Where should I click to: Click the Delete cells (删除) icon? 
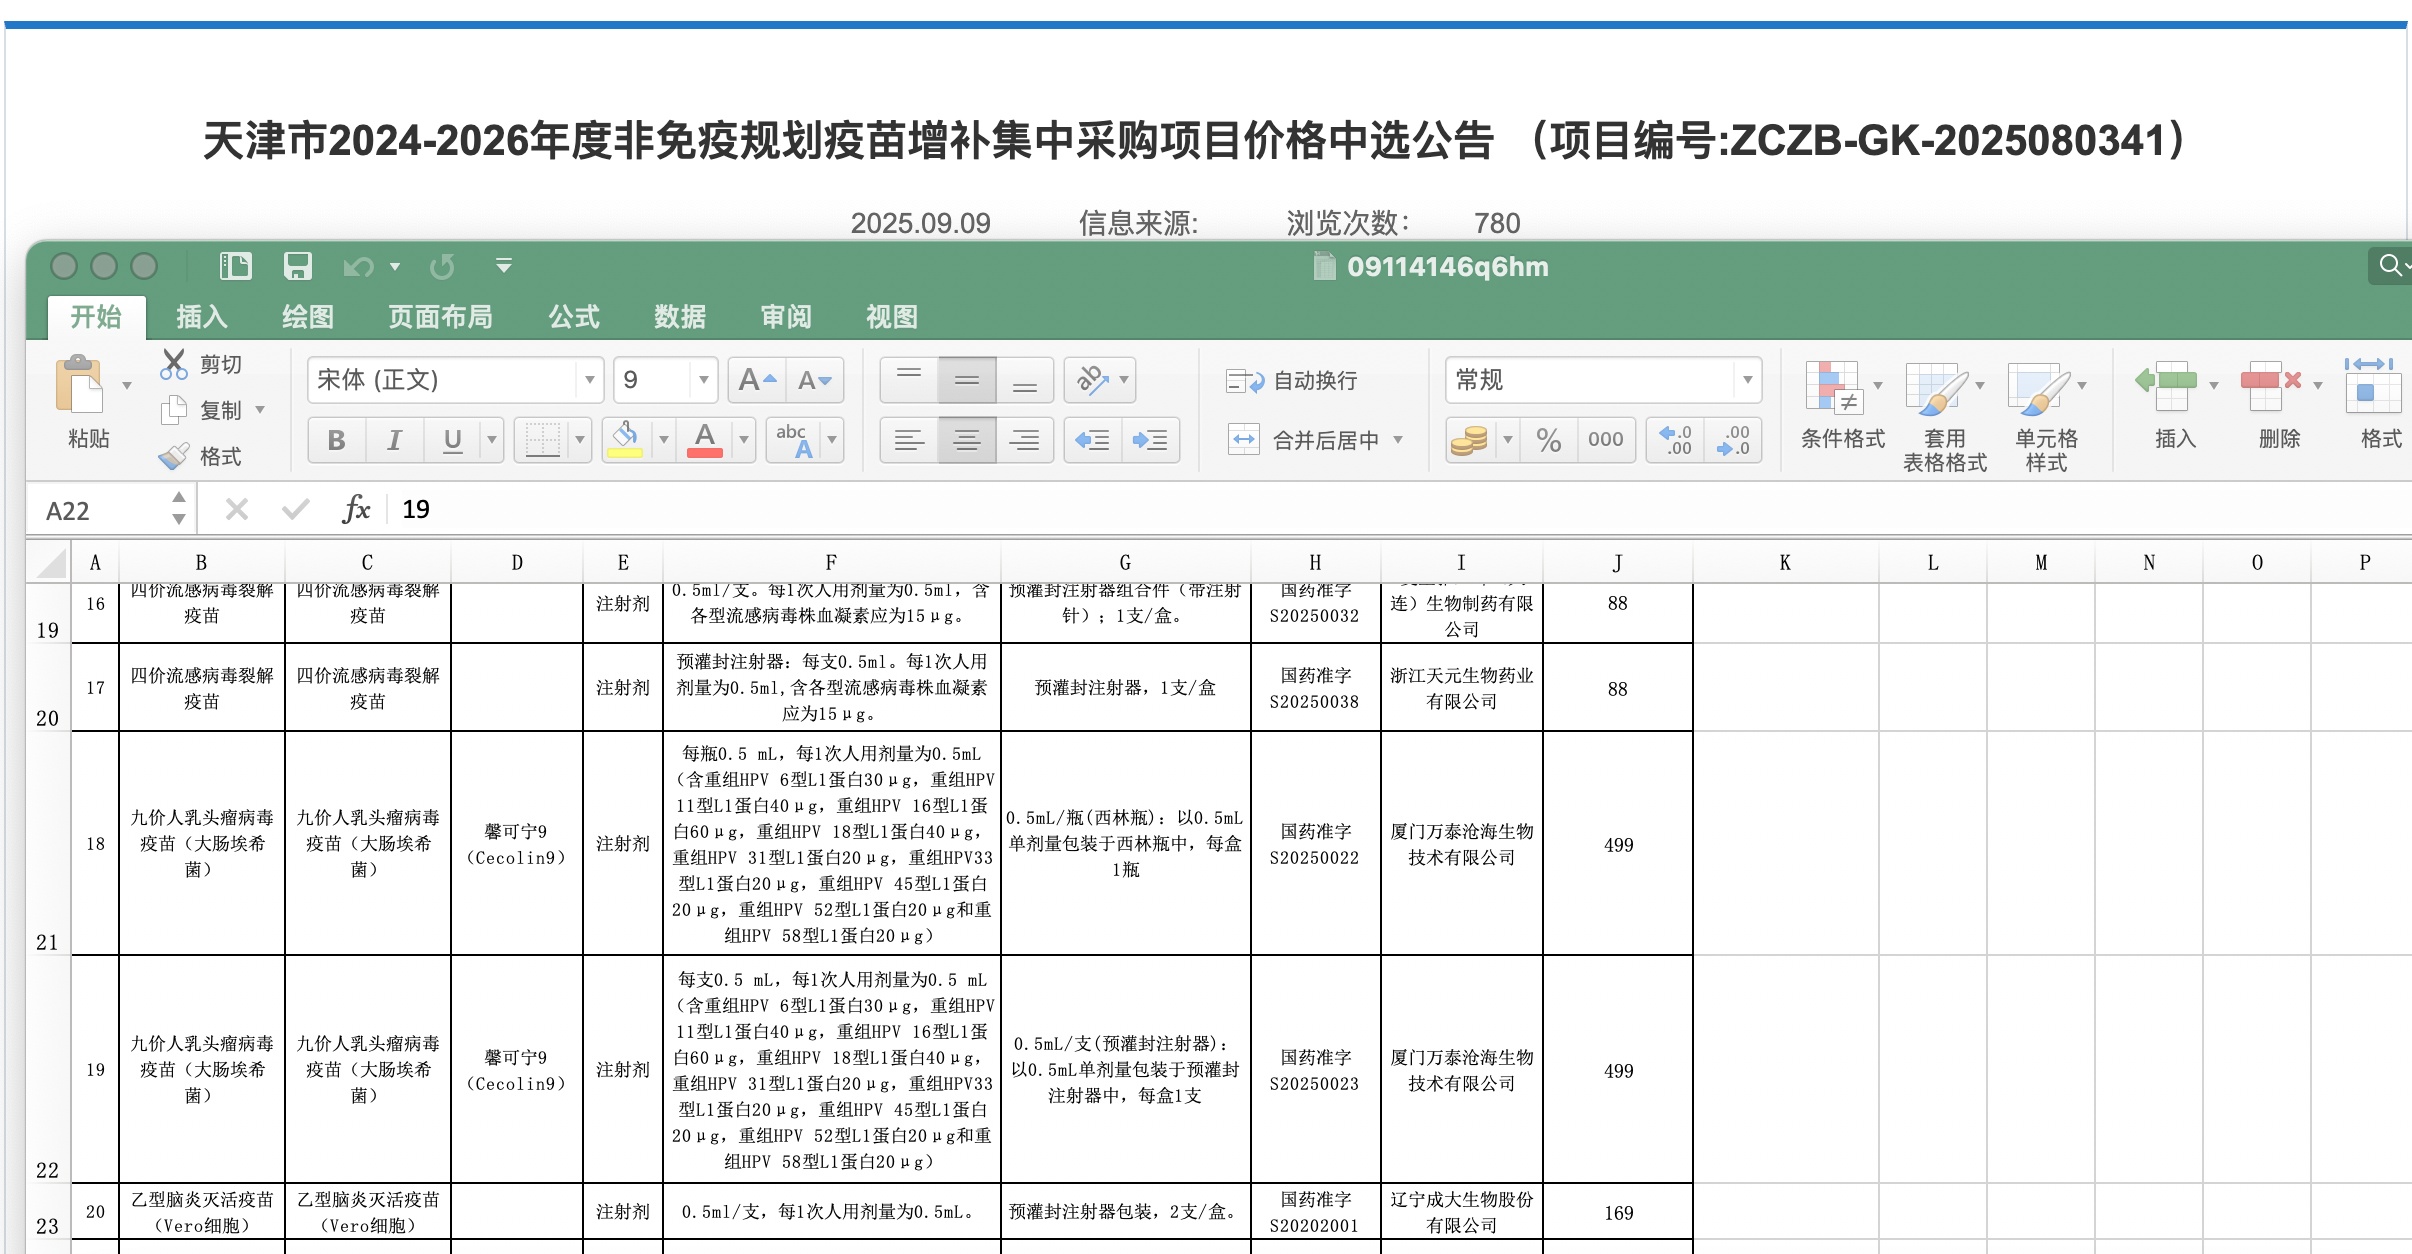click(x=2271, y=385)
